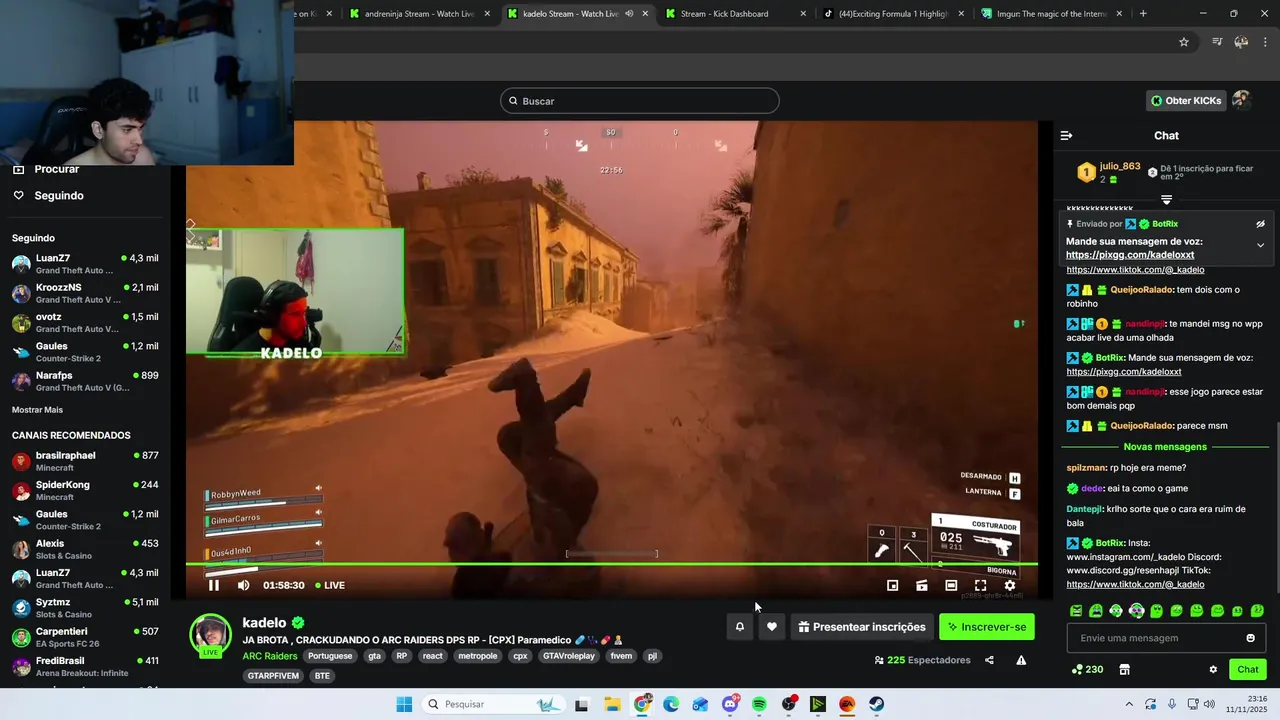
Task: Open Narafps followed channel
Action: tap(85, 381)
